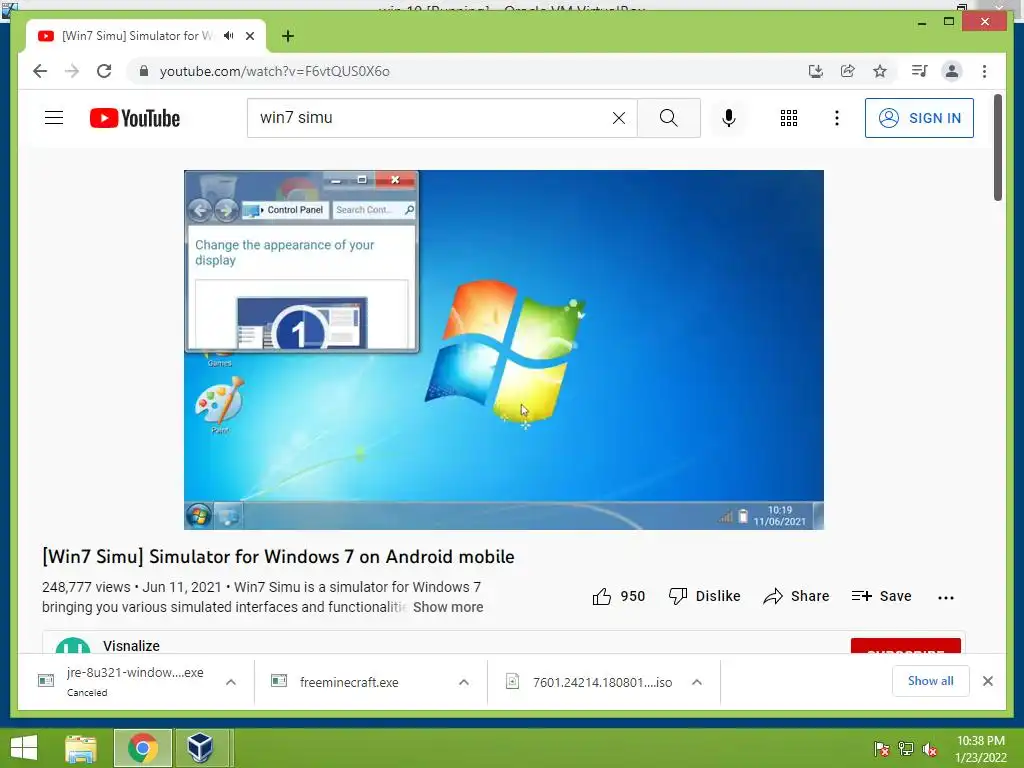Click the video title text
The height and width of the screenshot is (768, 1024).
pos(278,556)
